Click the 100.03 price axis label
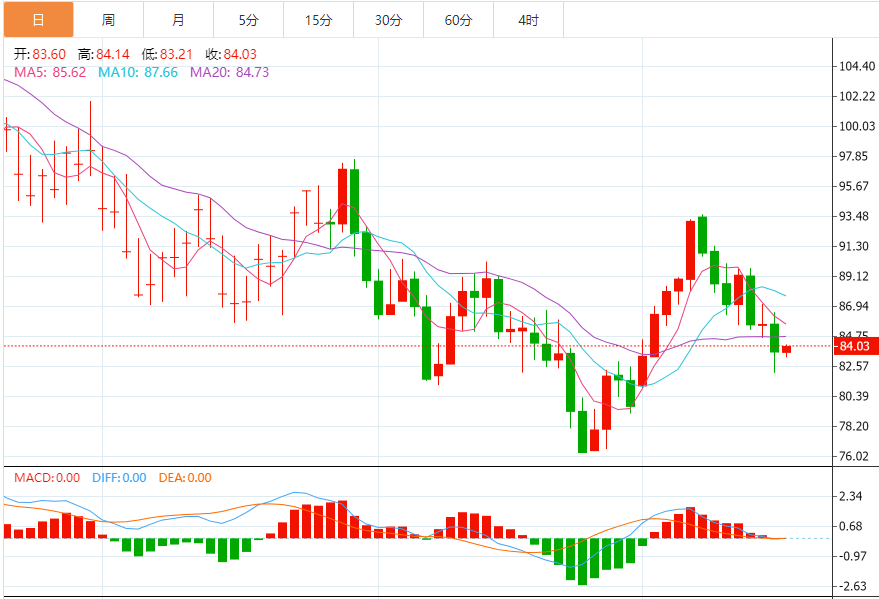 (857, 126)
